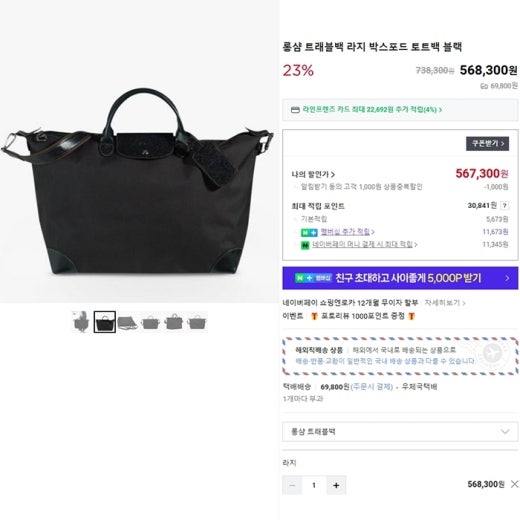Open the 멤버십 추가 적립 link

(347, 232)
